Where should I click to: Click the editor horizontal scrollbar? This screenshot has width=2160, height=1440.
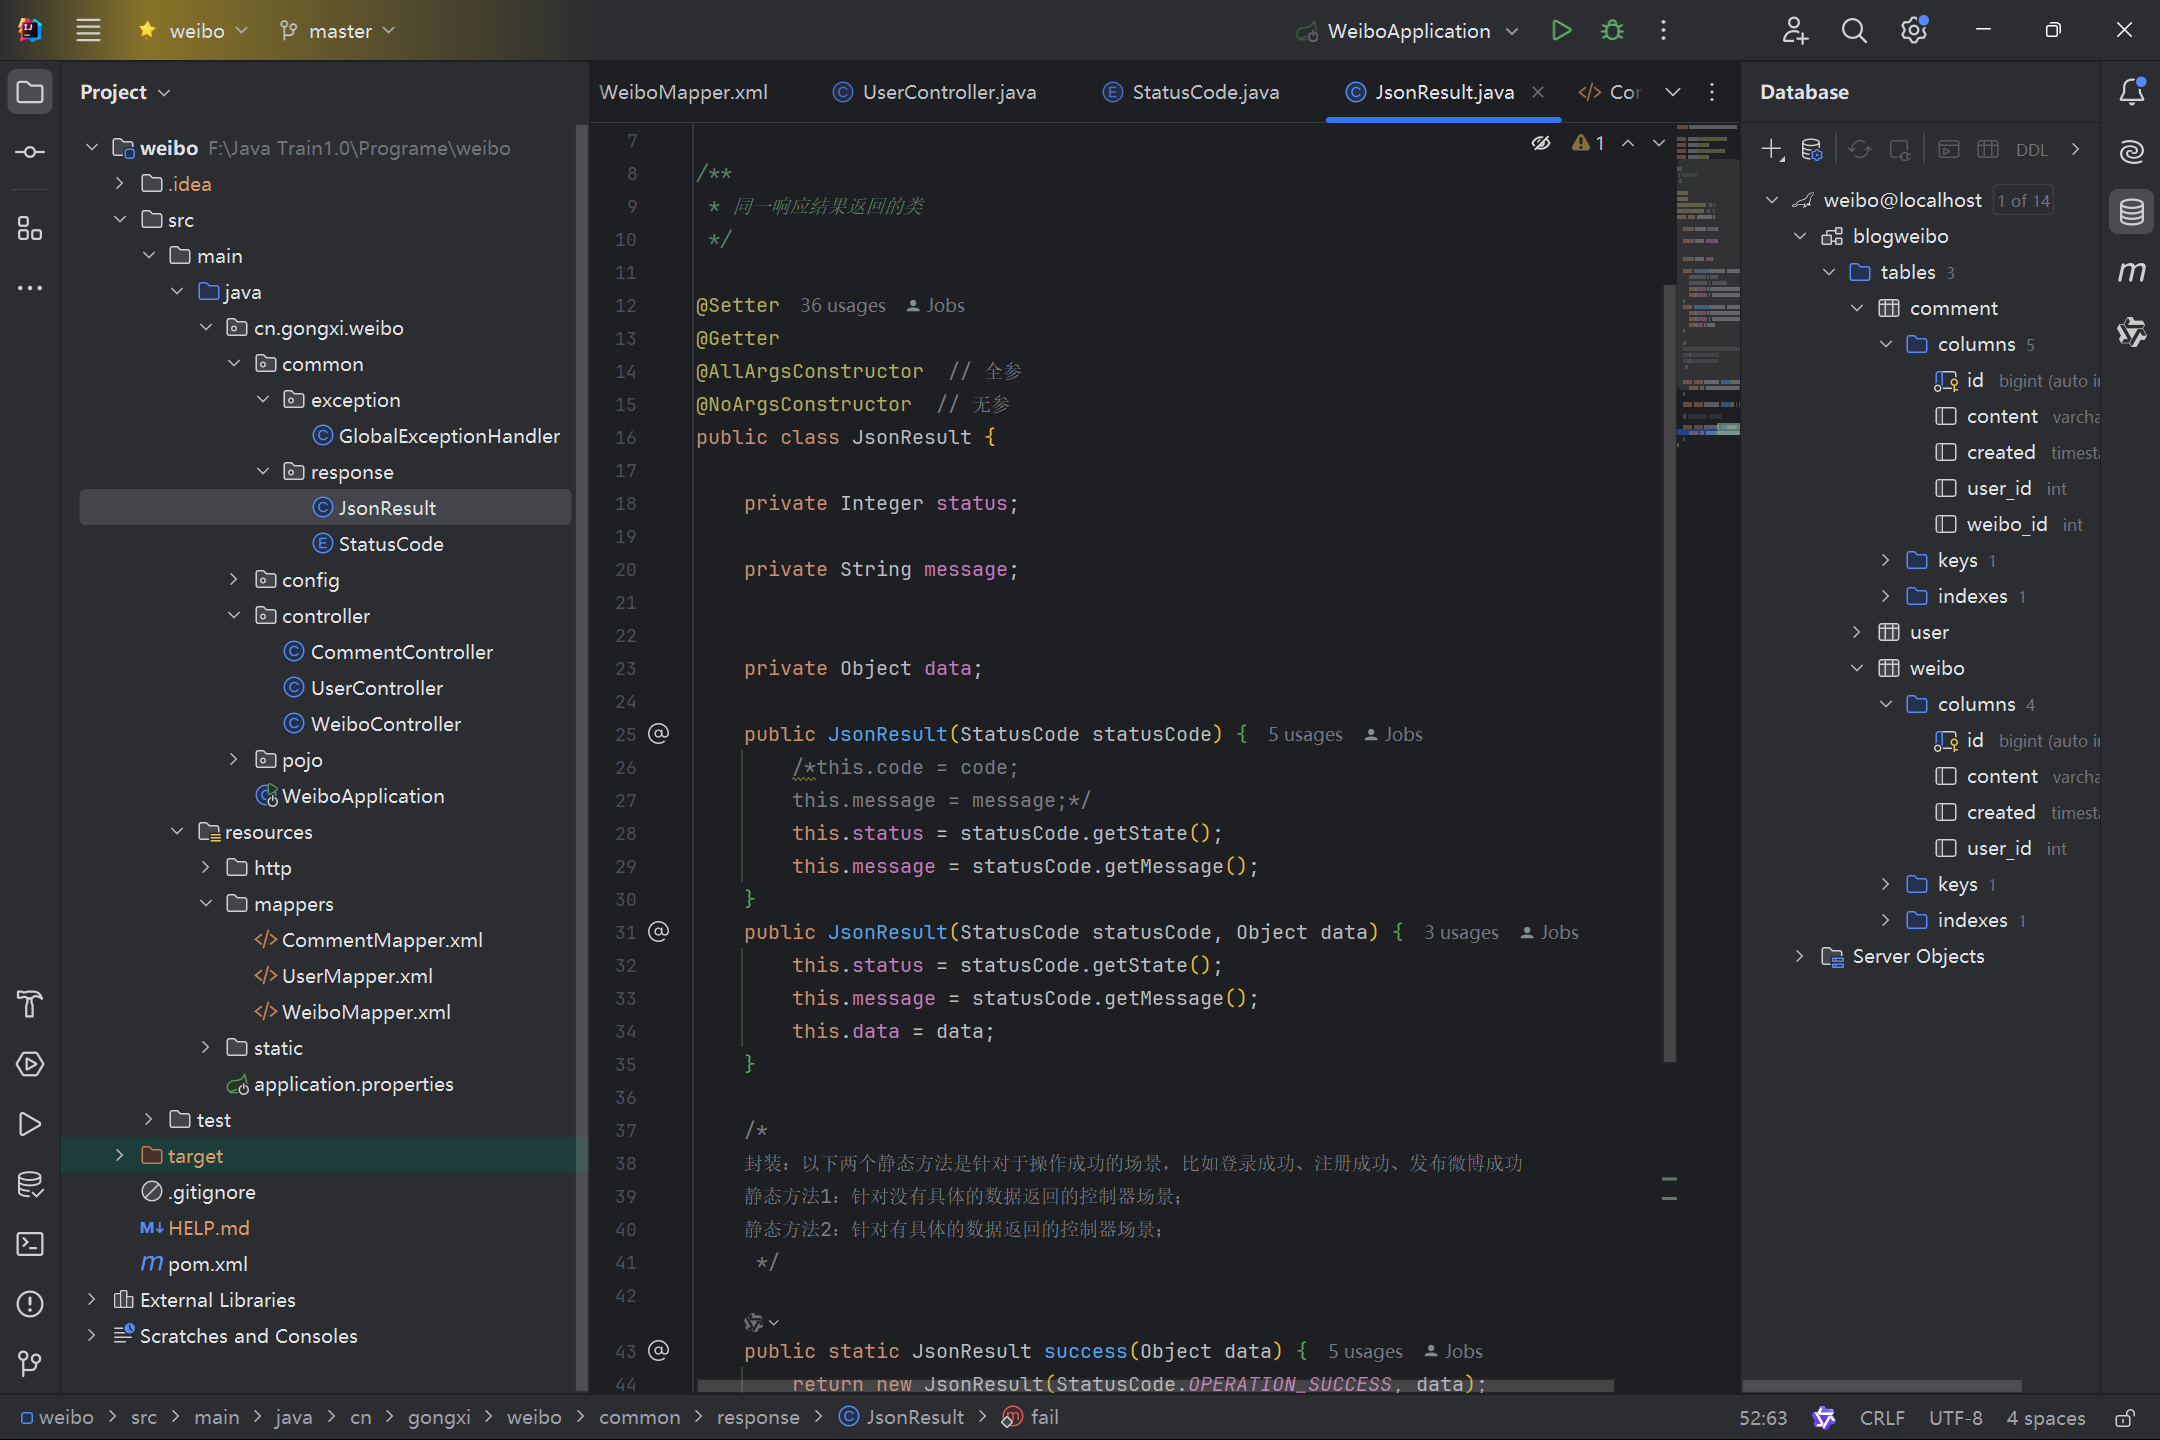coord(1155,1386)
